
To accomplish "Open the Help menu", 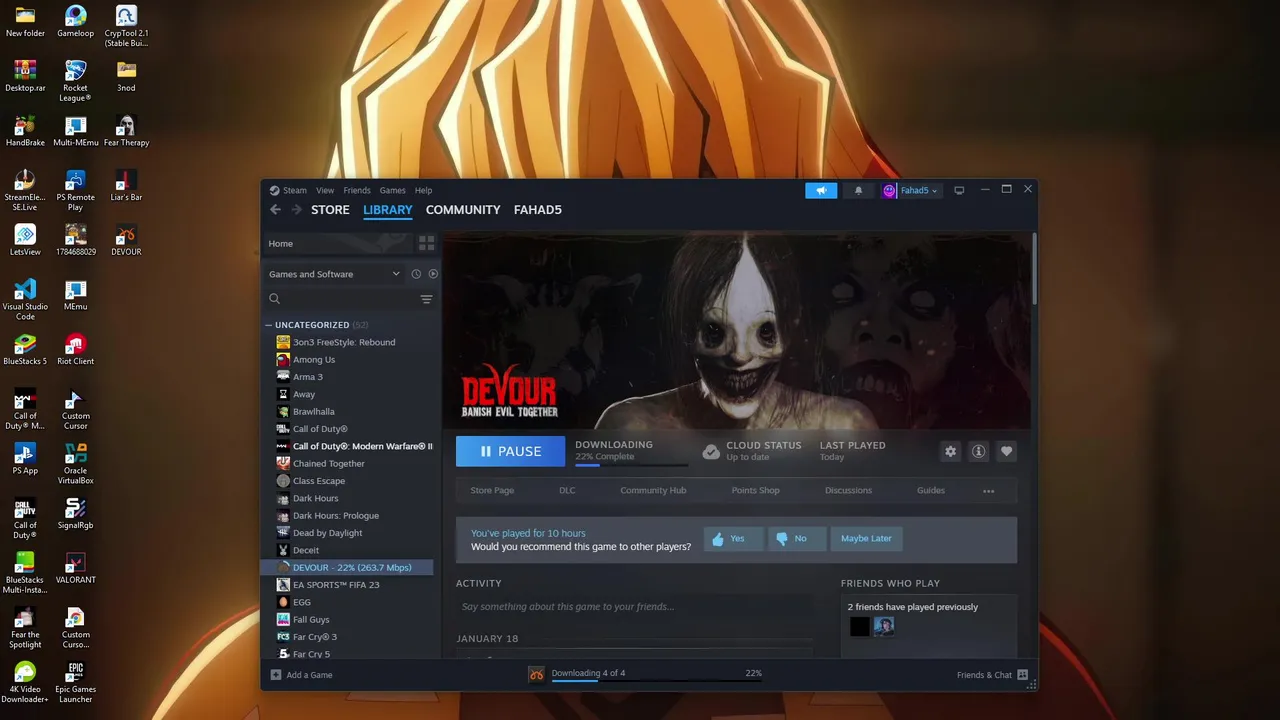I will click(x=423, y=190).
